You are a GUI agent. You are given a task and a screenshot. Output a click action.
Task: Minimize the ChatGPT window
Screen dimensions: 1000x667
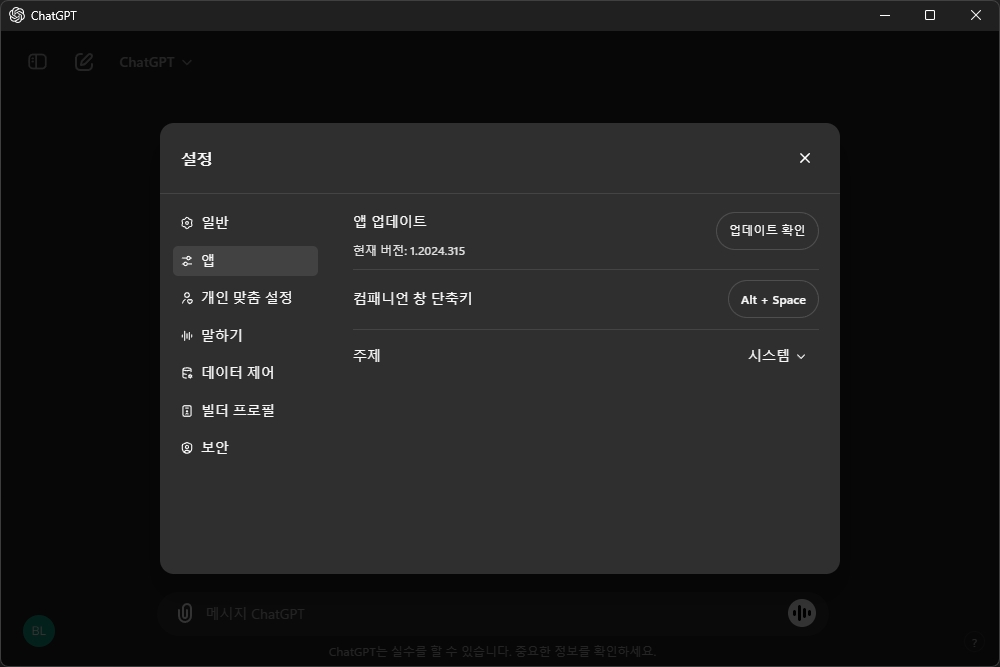[885, 15]
